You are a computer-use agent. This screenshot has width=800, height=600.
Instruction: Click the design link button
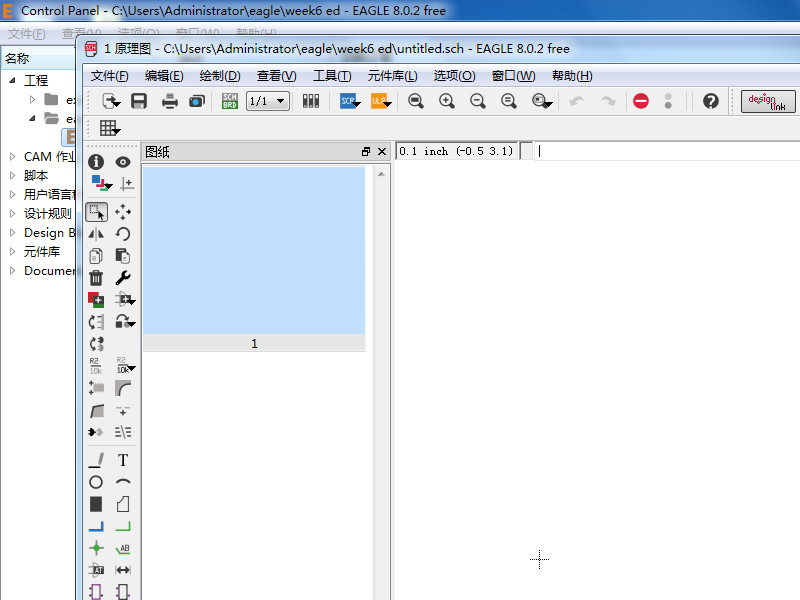[768, 102]
